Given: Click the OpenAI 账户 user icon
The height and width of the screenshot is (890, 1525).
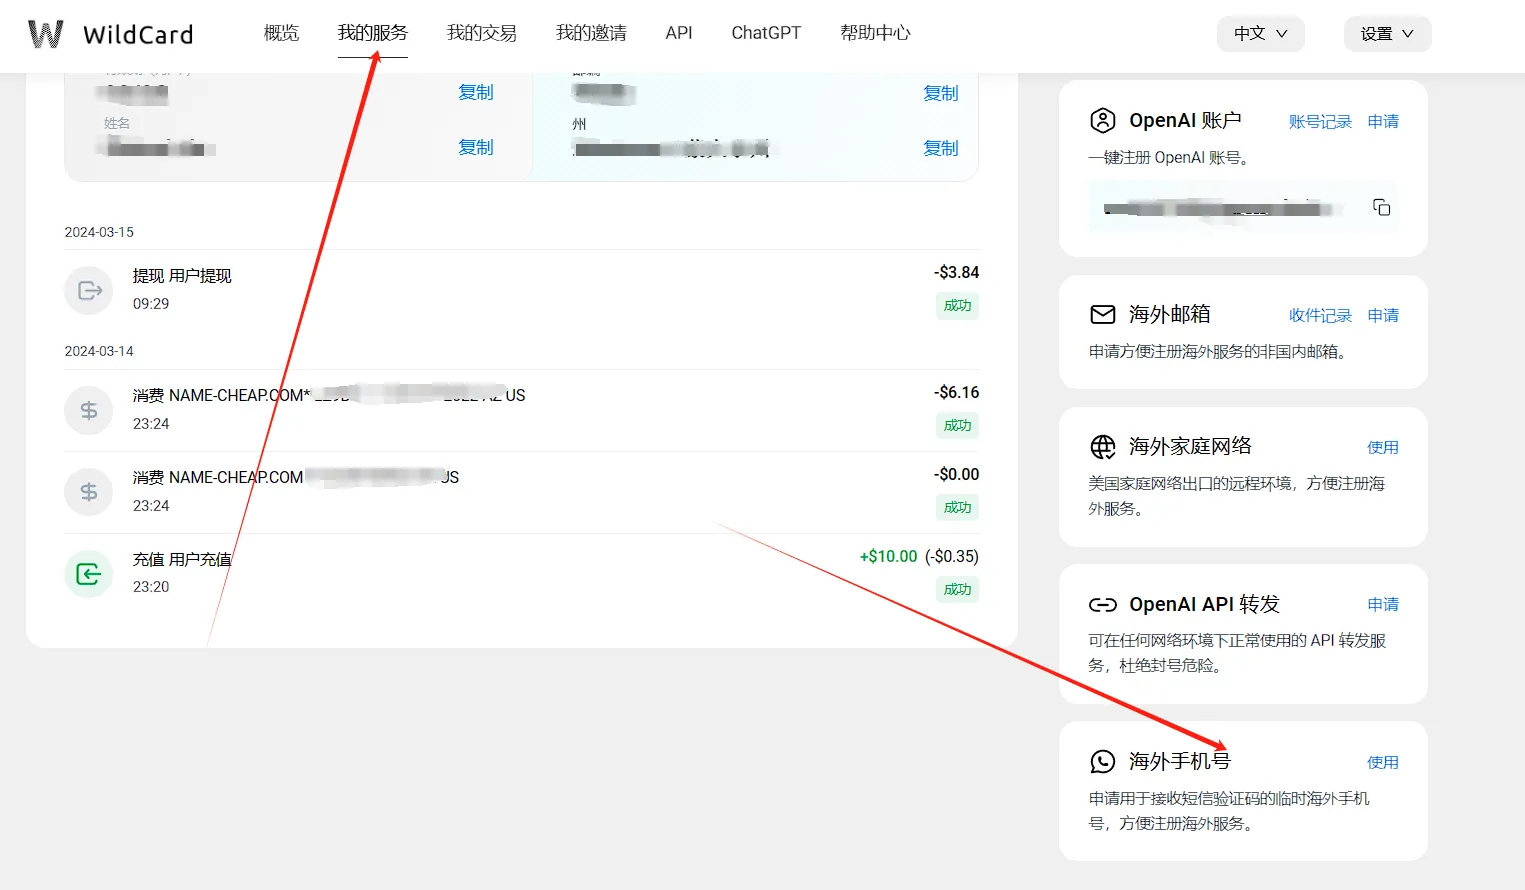Looking at the screenshot, I should point(1102,121).
